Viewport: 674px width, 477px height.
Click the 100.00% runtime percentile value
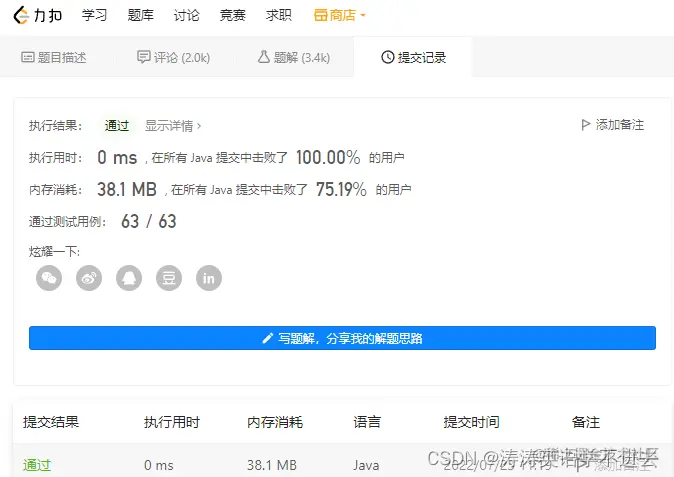[328, 157]
